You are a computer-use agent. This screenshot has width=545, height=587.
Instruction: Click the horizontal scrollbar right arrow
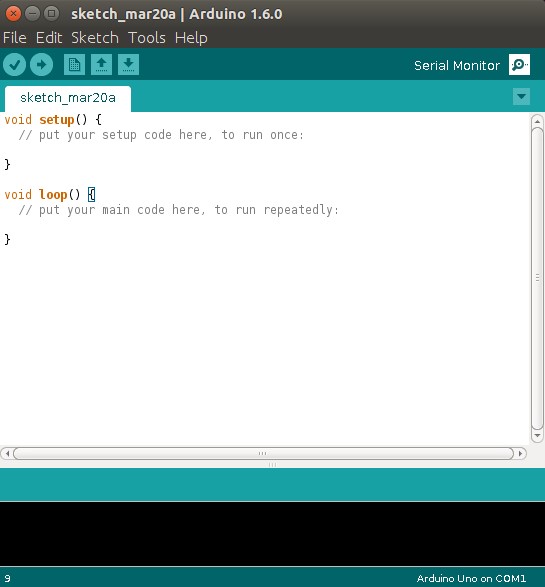520,454
